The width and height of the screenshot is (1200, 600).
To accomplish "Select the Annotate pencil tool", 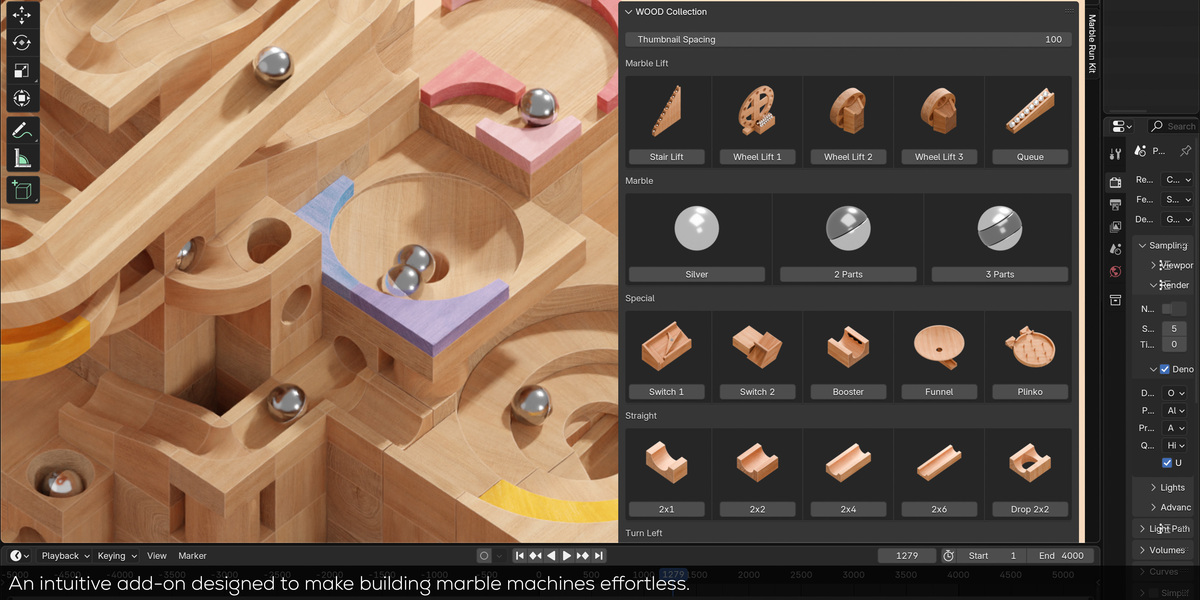I will (21, 130).
